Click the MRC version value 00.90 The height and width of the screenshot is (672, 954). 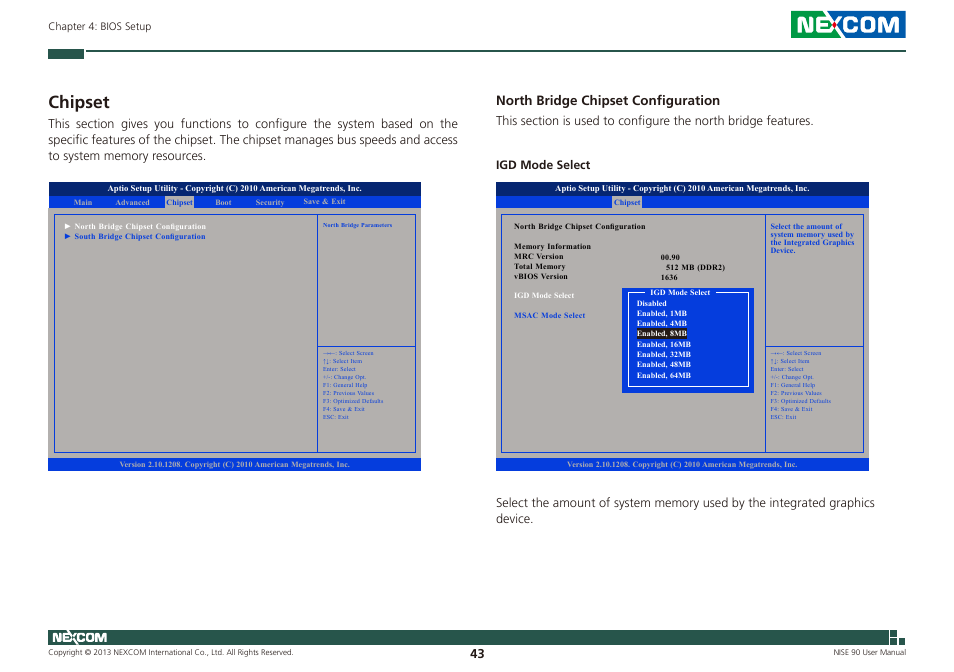[x=670, y=257]
